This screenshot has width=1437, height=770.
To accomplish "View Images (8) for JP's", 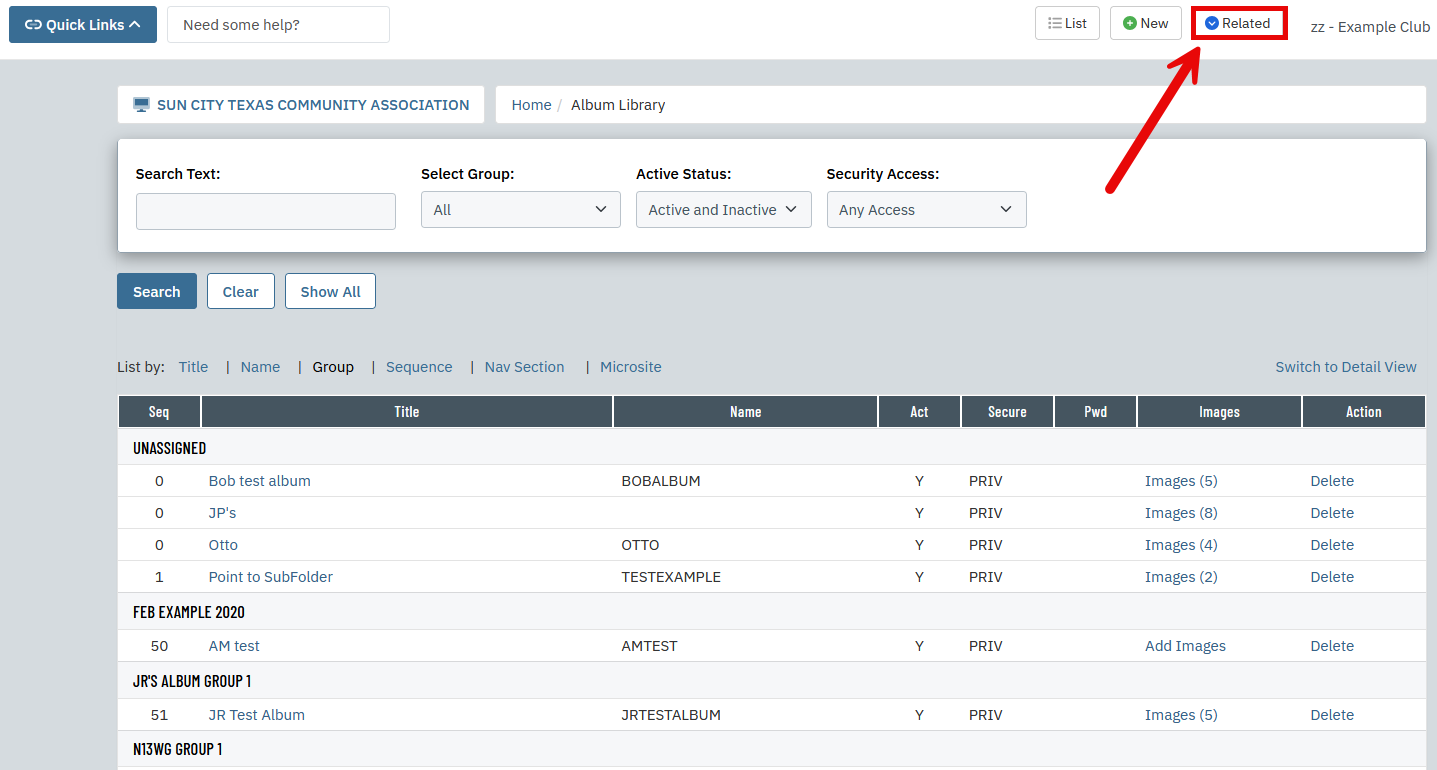I will pos(1181,513).
